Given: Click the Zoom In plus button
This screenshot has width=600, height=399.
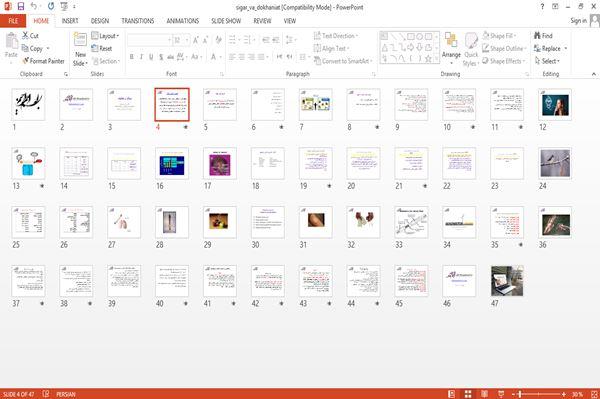Looking at the screenshot, I should [x=564, y=394].
